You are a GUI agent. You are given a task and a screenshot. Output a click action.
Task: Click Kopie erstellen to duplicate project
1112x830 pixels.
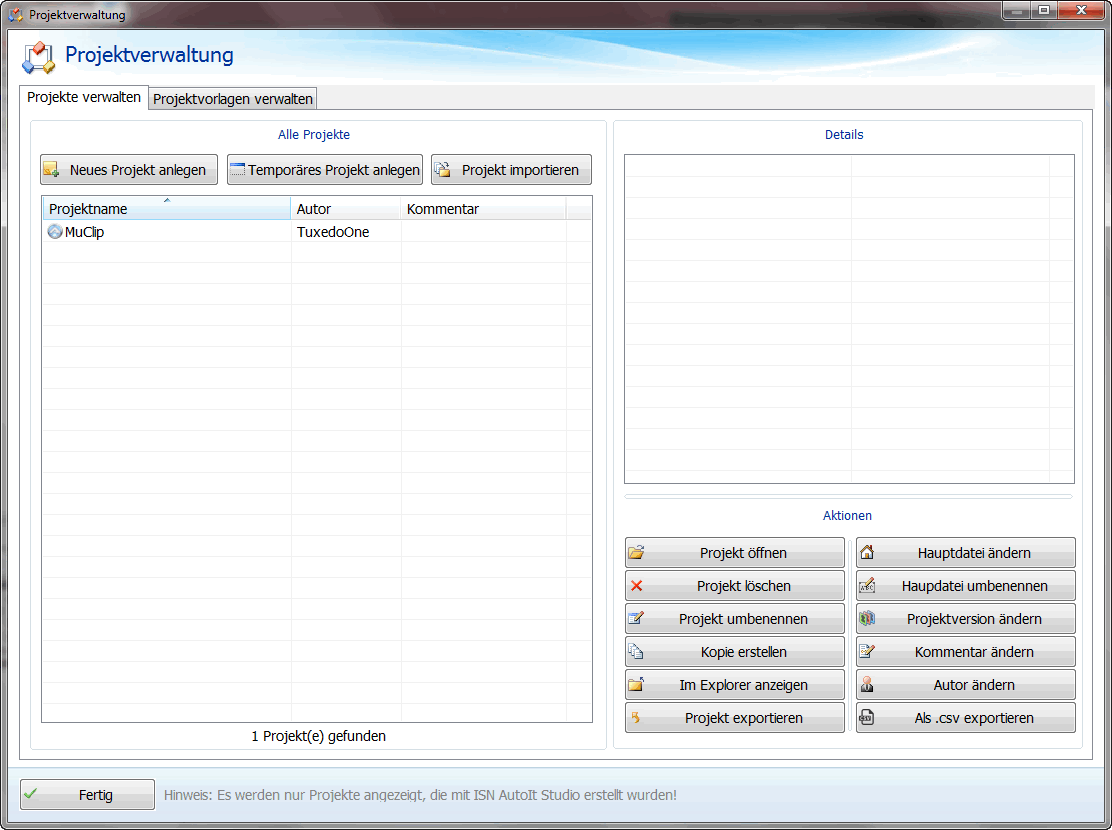coord(735,652)
